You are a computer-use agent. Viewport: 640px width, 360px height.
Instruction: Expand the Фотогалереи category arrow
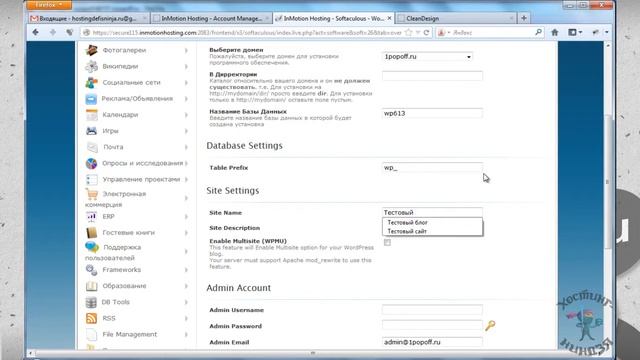point(186,50)
